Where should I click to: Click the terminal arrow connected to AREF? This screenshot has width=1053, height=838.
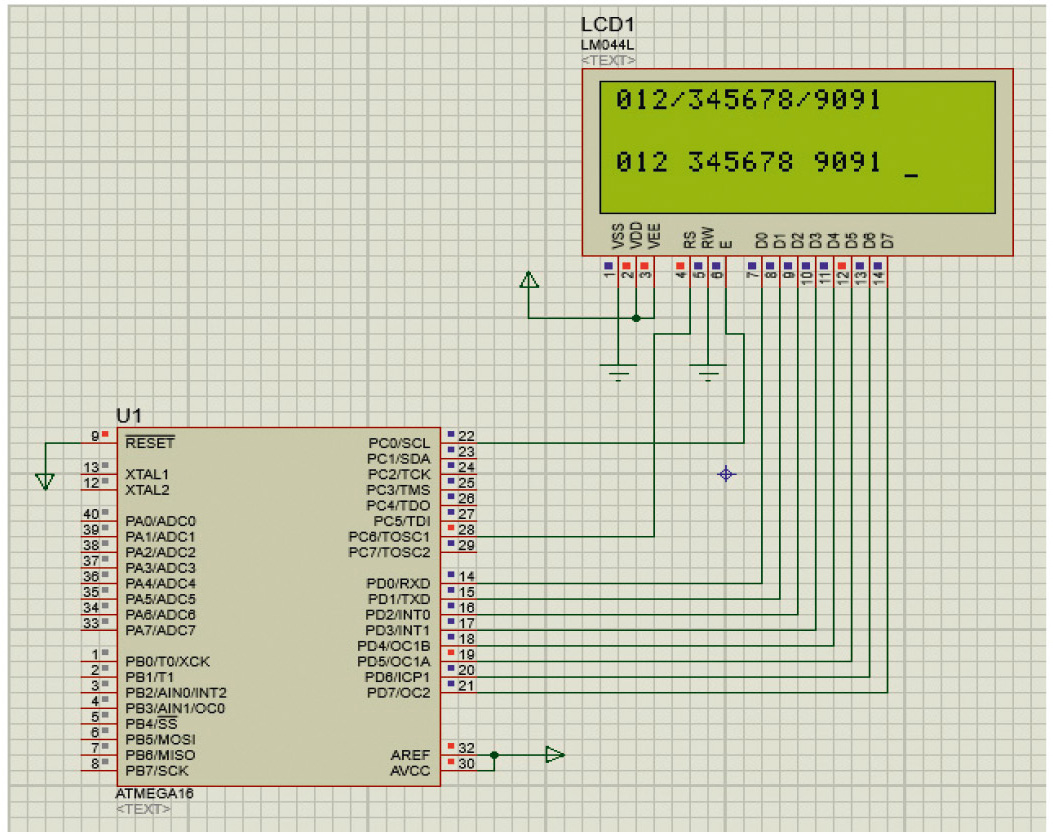[554, 755]
